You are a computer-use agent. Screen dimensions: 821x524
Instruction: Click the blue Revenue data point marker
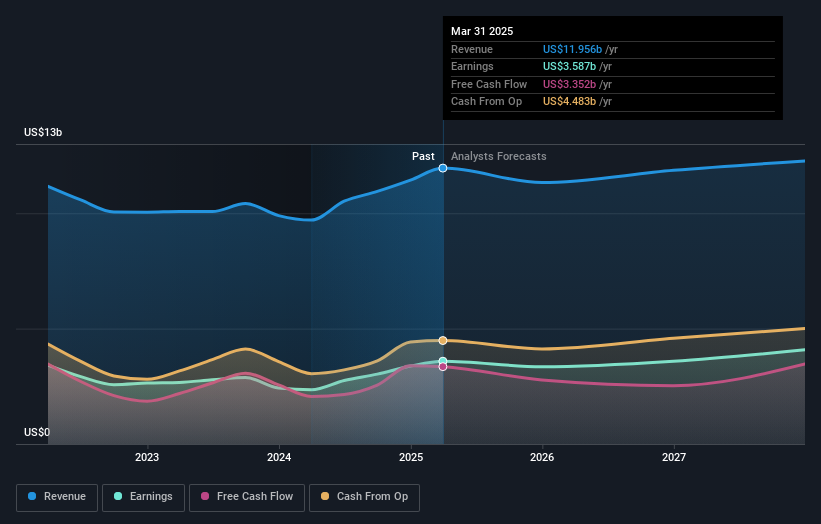coord(443,168)
